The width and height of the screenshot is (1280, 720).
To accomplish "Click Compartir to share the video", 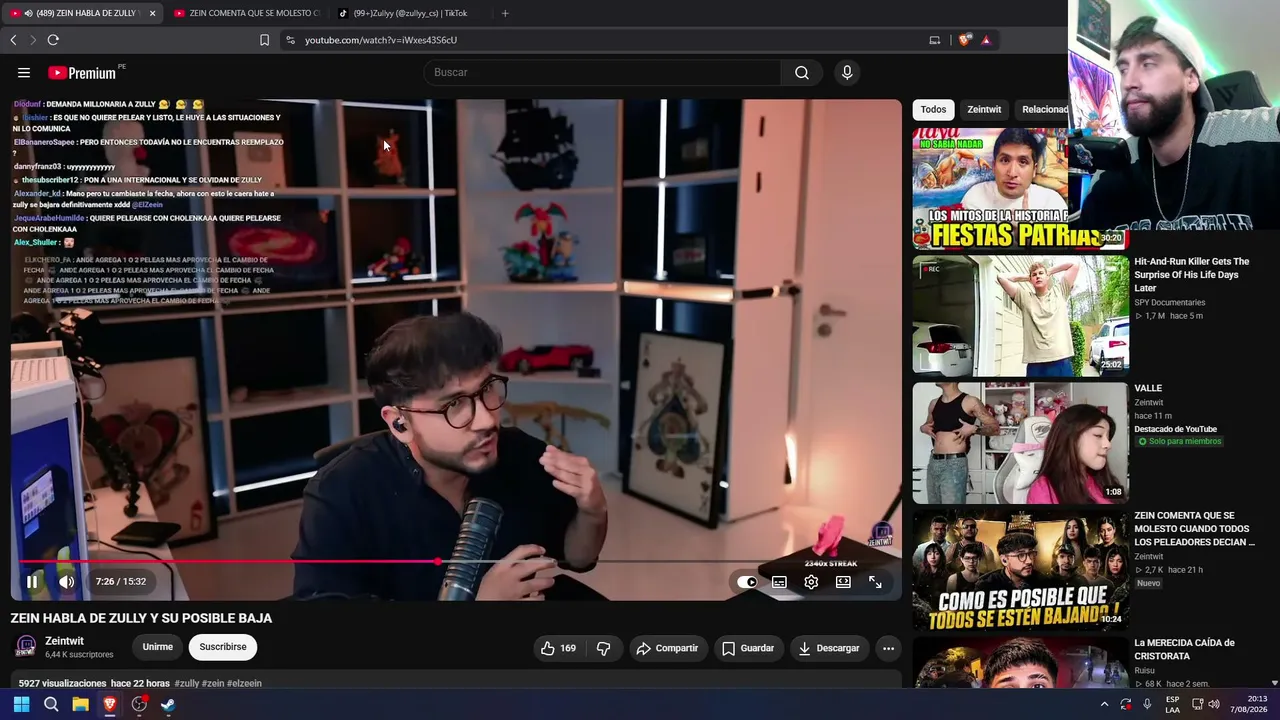I will pyautogui.click(x=667, y=648).
